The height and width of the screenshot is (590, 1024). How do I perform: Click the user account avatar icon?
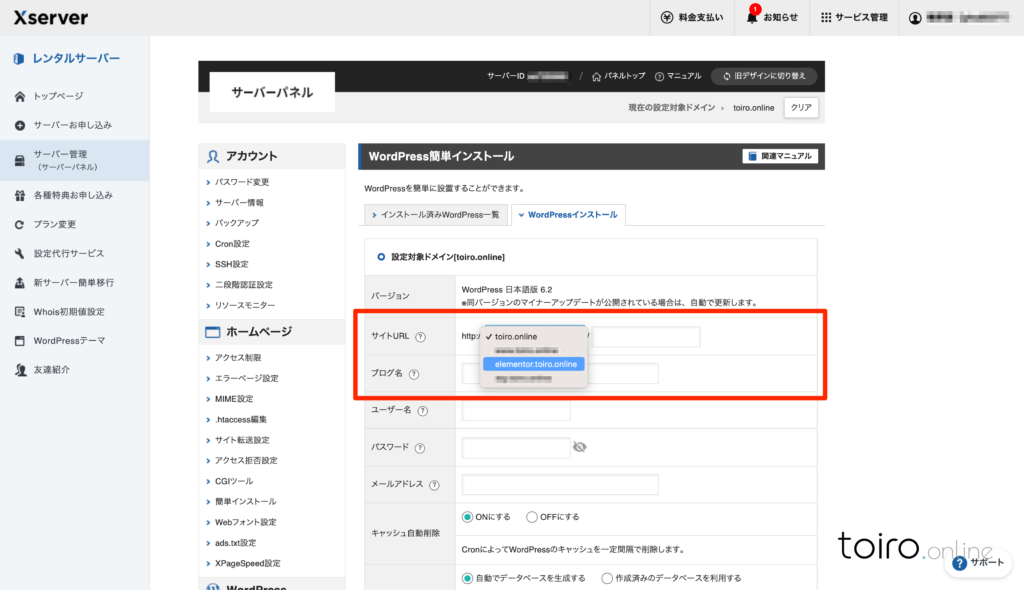[x=915, y=17]
